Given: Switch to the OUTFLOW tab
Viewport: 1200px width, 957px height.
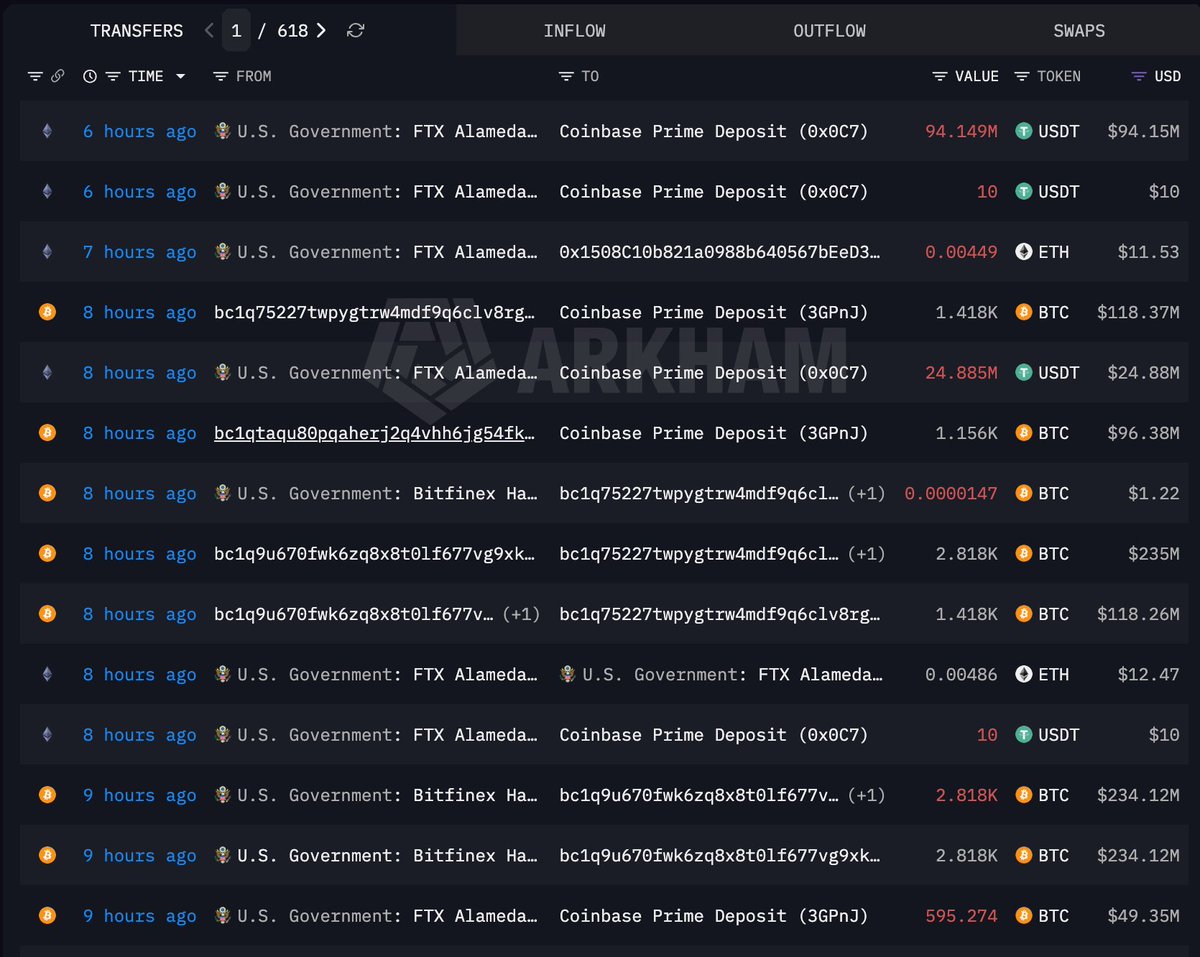Looking at the screenshot, I should point(830,31).
